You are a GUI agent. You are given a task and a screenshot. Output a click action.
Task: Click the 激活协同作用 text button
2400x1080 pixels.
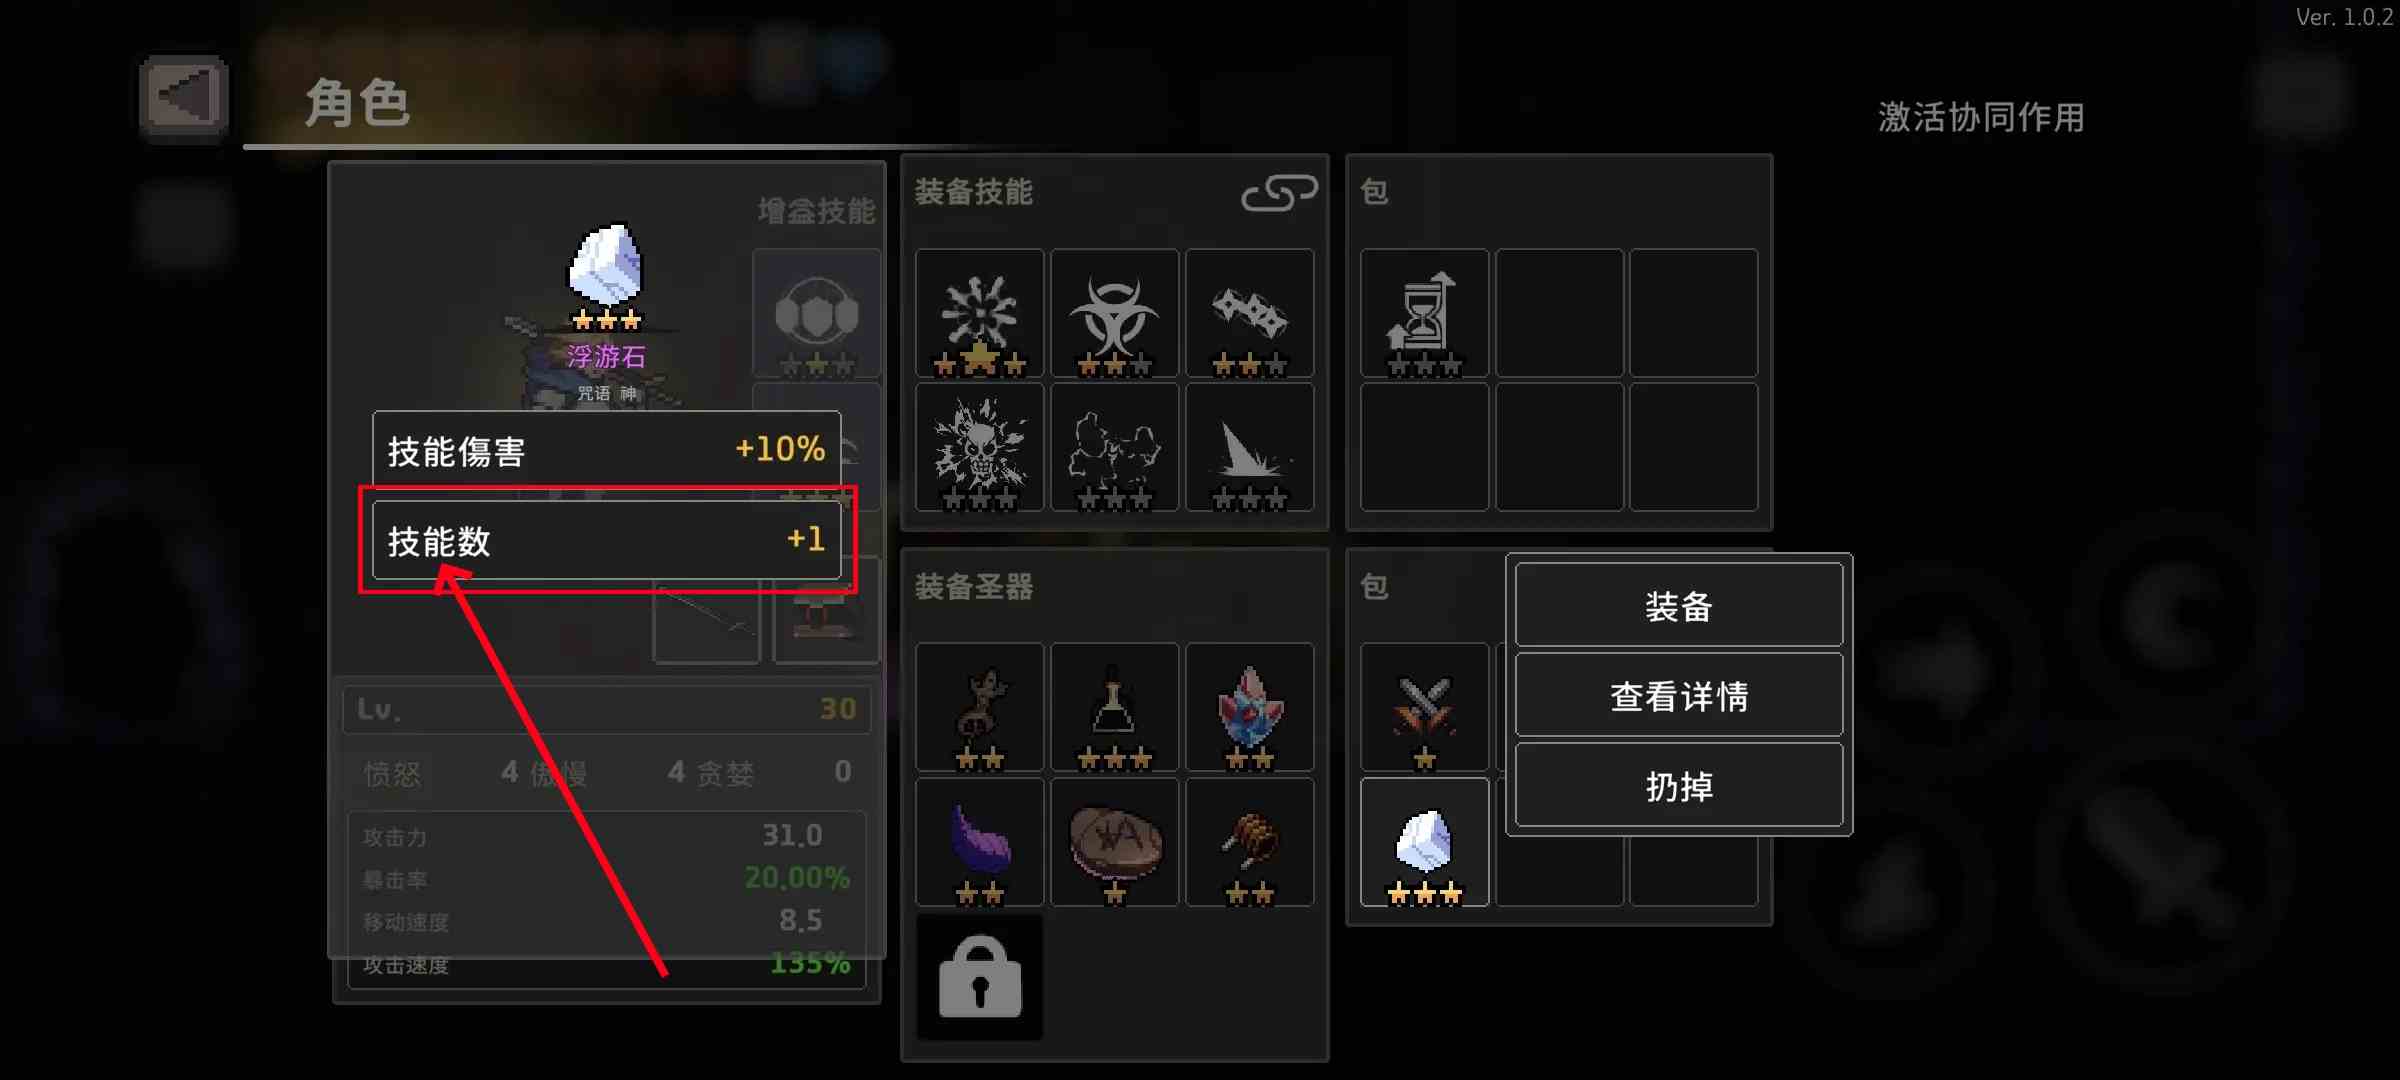click(x=1981, y=117)
